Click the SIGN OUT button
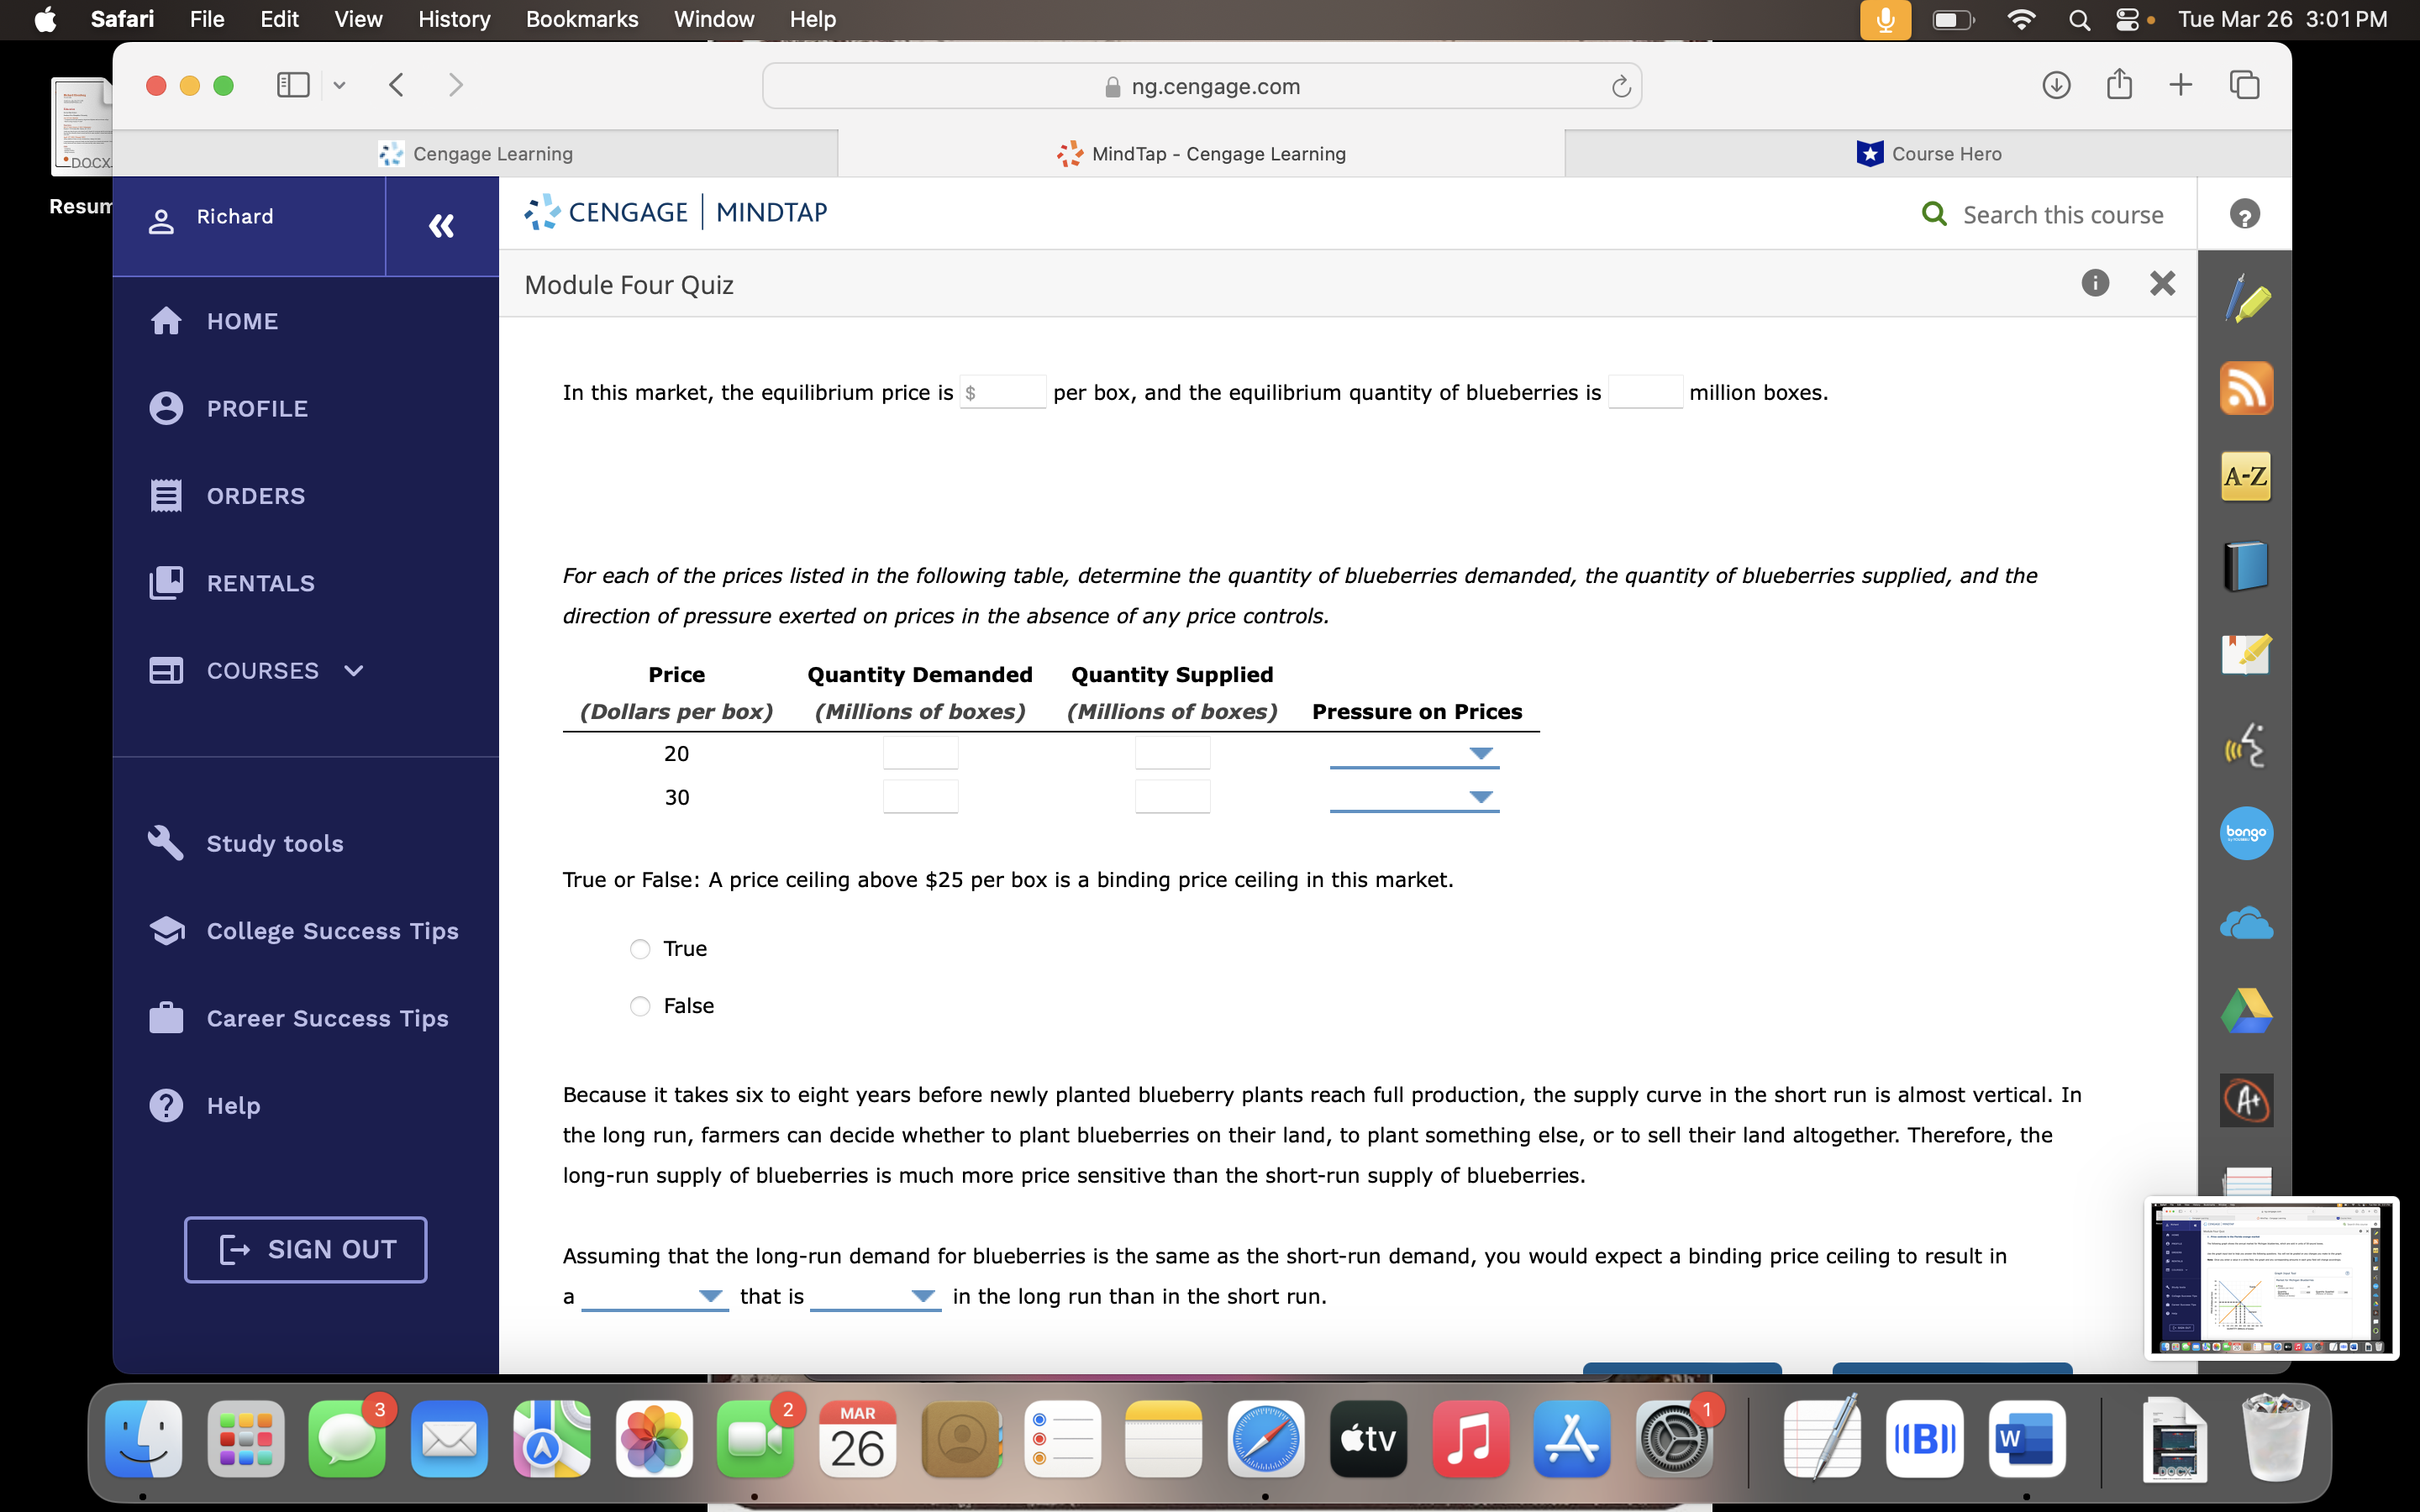The image size is (2420, 1512). [x=305, y=1248]
